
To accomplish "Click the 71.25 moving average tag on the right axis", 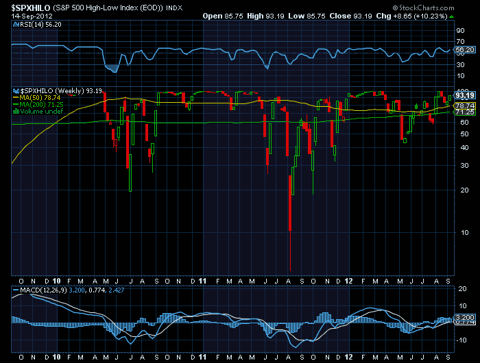I will (x=465, y=112).
